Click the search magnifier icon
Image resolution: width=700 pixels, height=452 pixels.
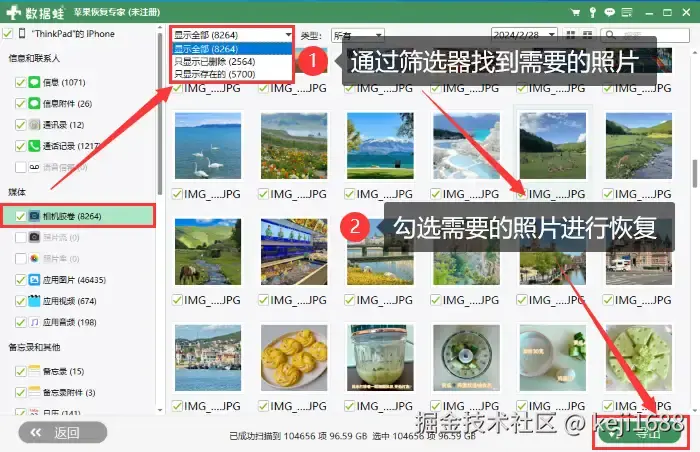[x=611, y=35]
